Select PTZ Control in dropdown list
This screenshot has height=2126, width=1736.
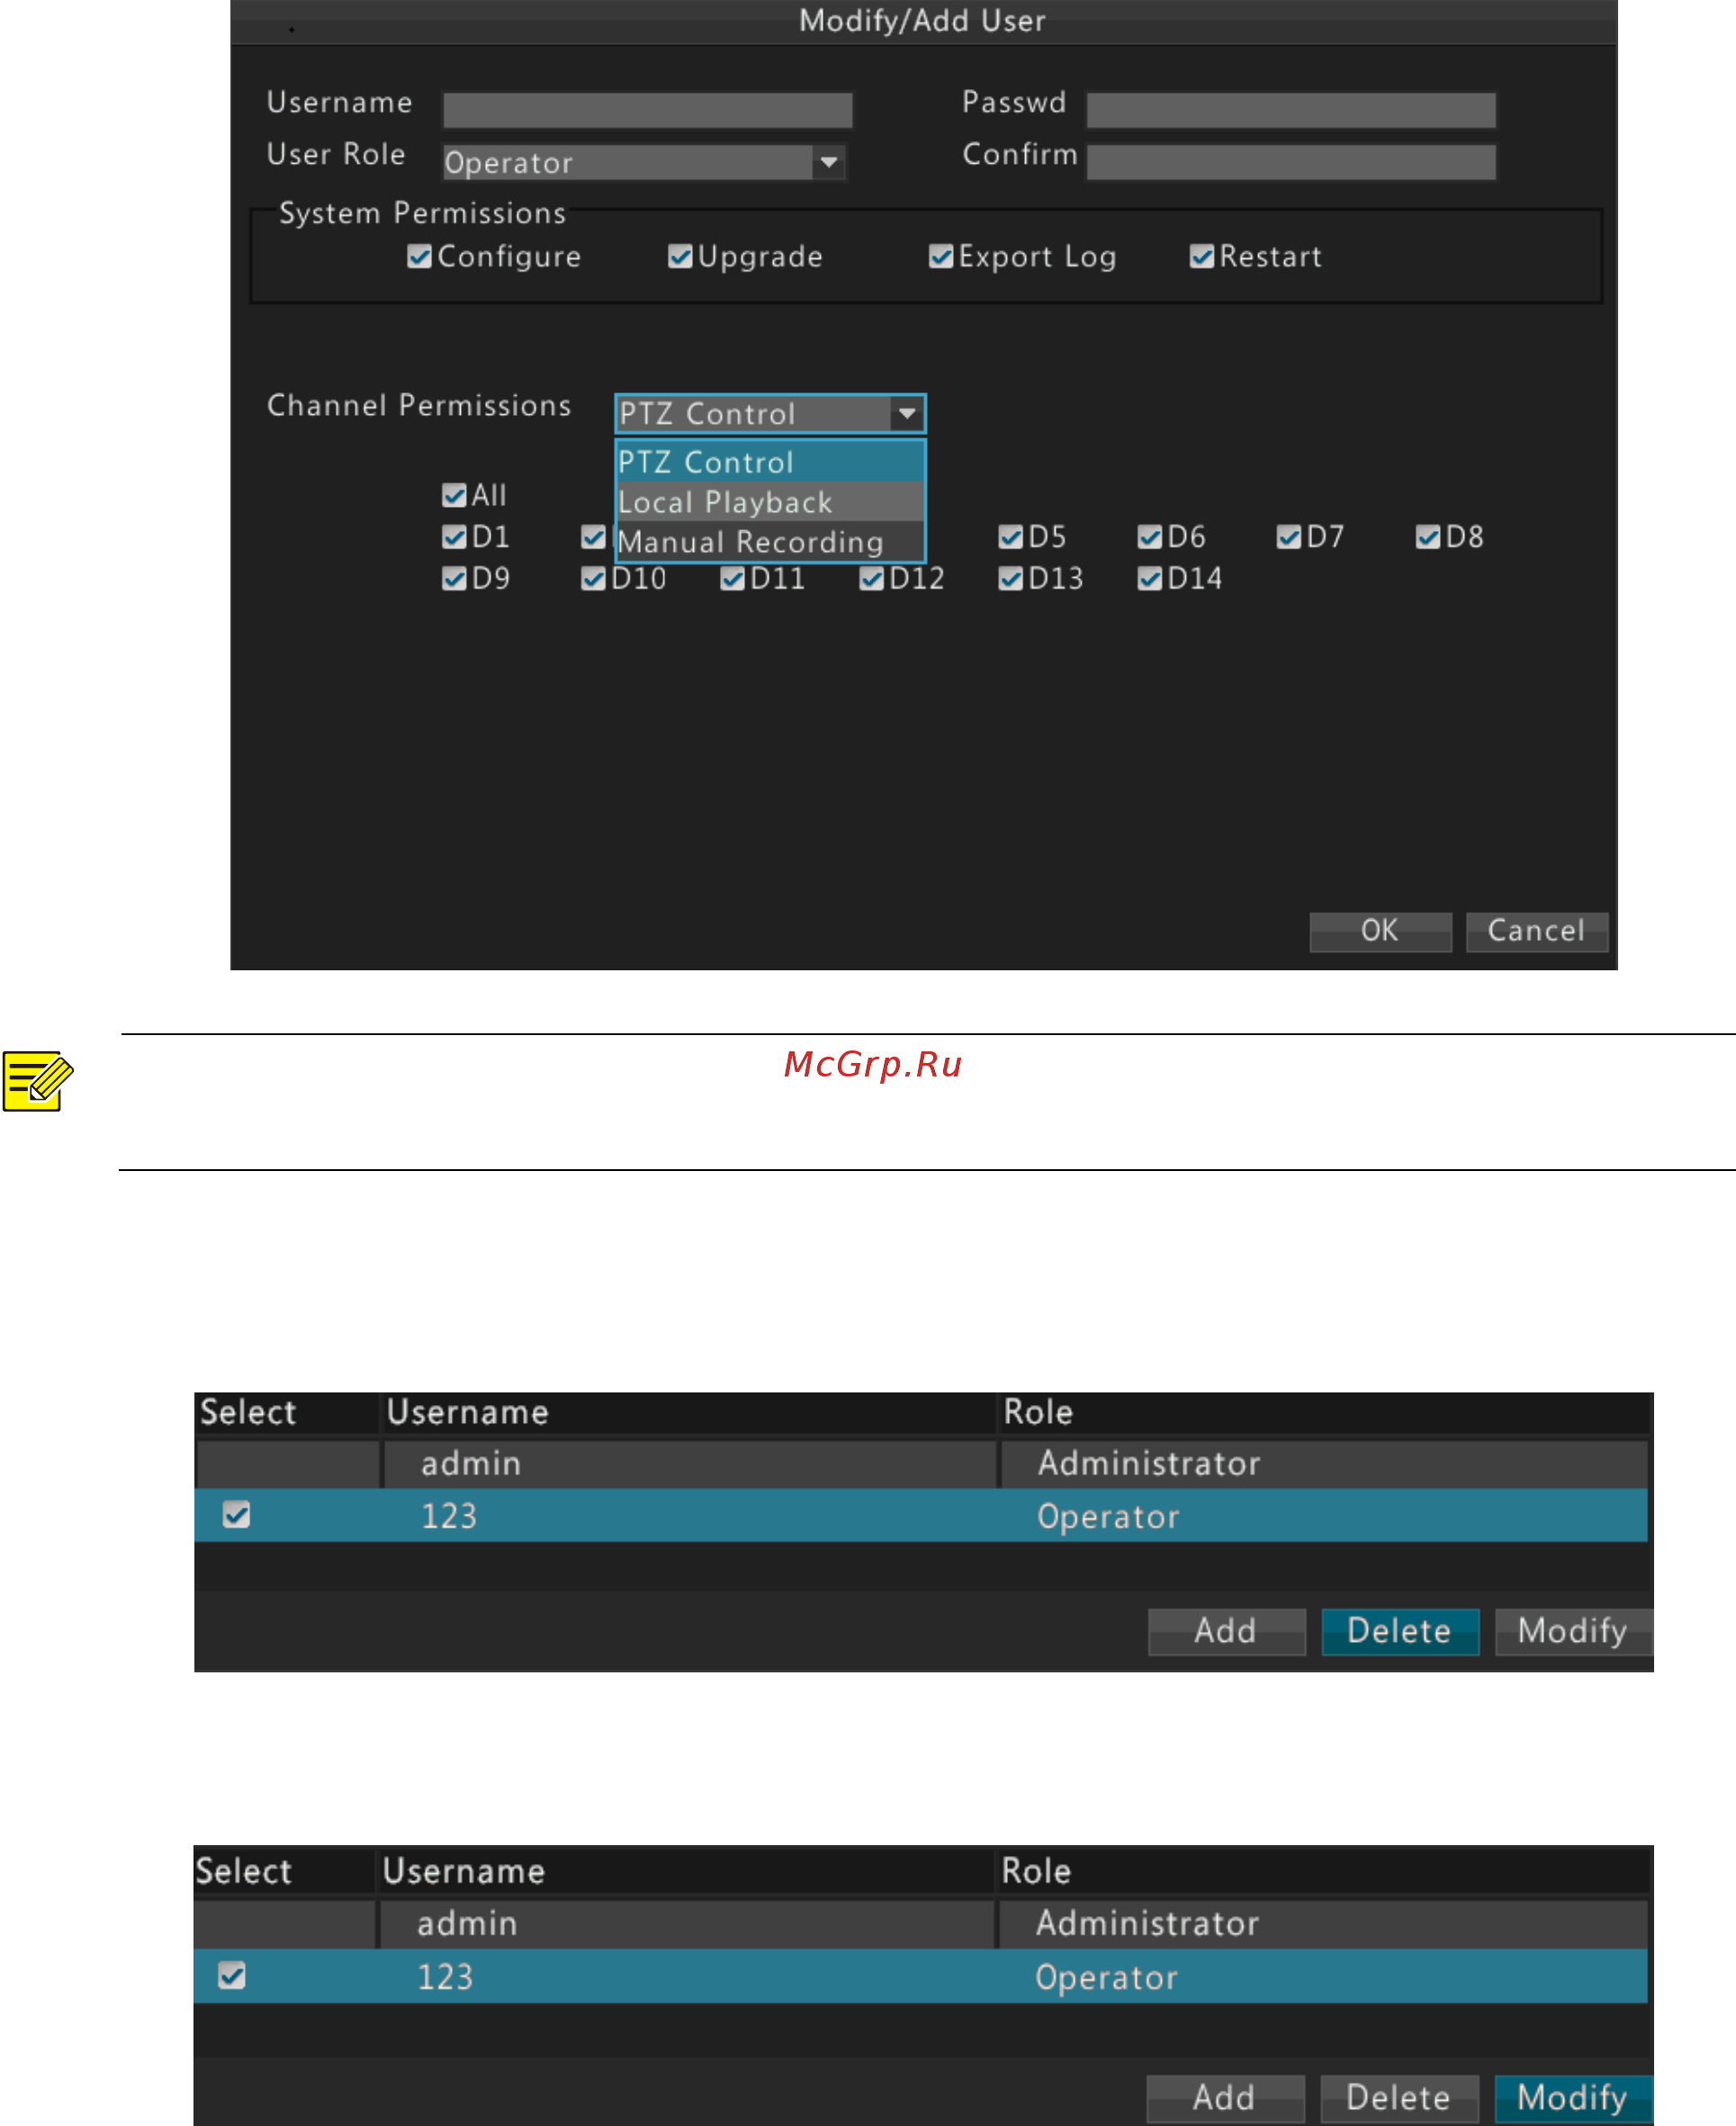click(770, 462)
